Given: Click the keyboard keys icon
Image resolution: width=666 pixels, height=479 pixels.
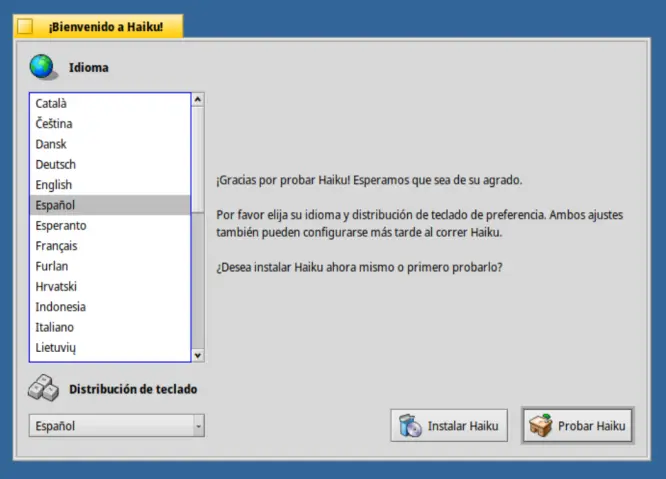Looking at the screenshot, I should pos(43,388).
